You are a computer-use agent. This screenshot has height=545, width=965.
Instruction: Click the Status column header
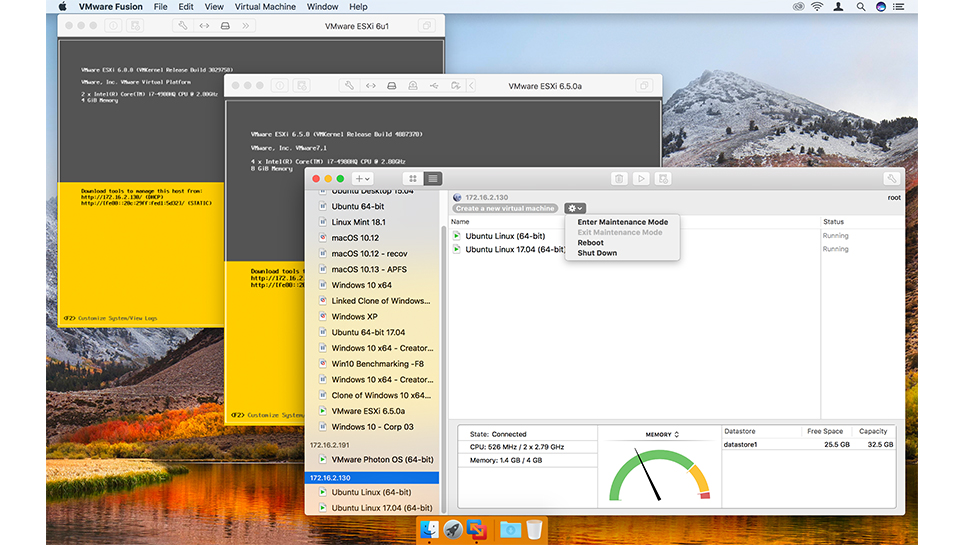point(833,222)
